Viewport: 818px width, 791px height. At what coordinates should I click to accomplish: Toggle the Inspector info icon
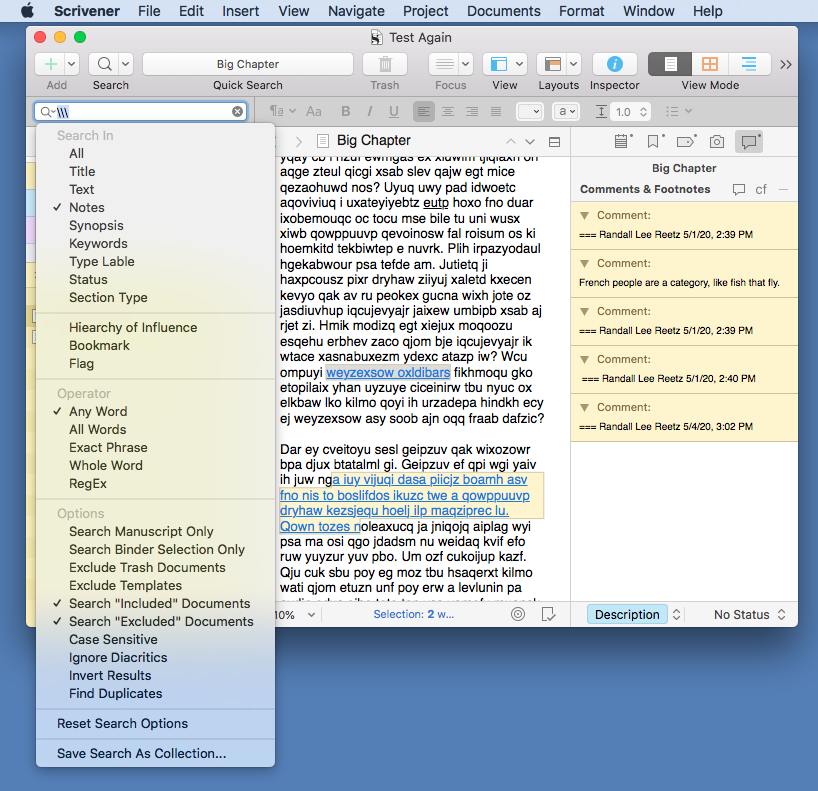[x=615, y=64]
